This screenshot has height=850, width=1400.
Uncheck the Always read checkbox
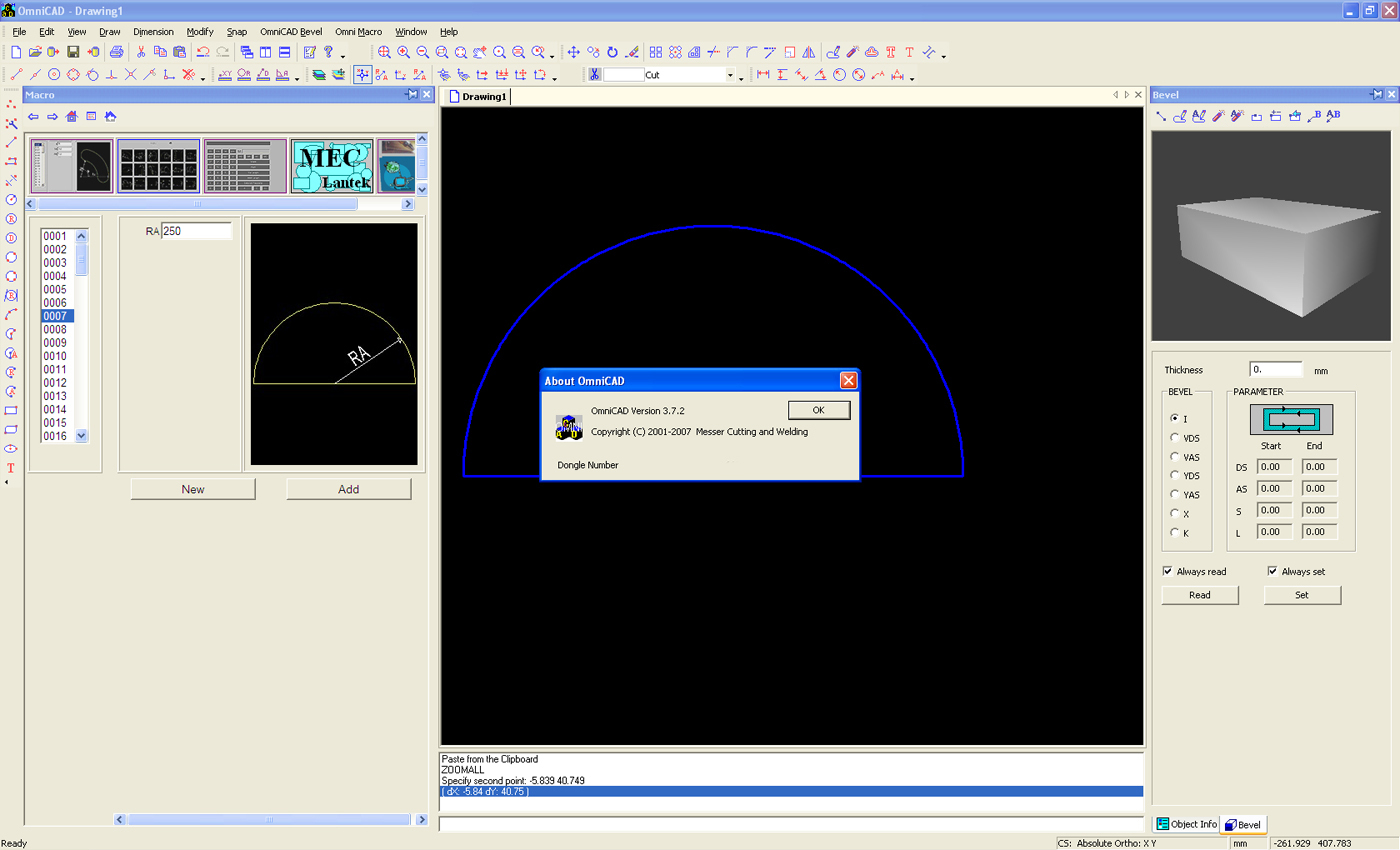click(1168, 571)
